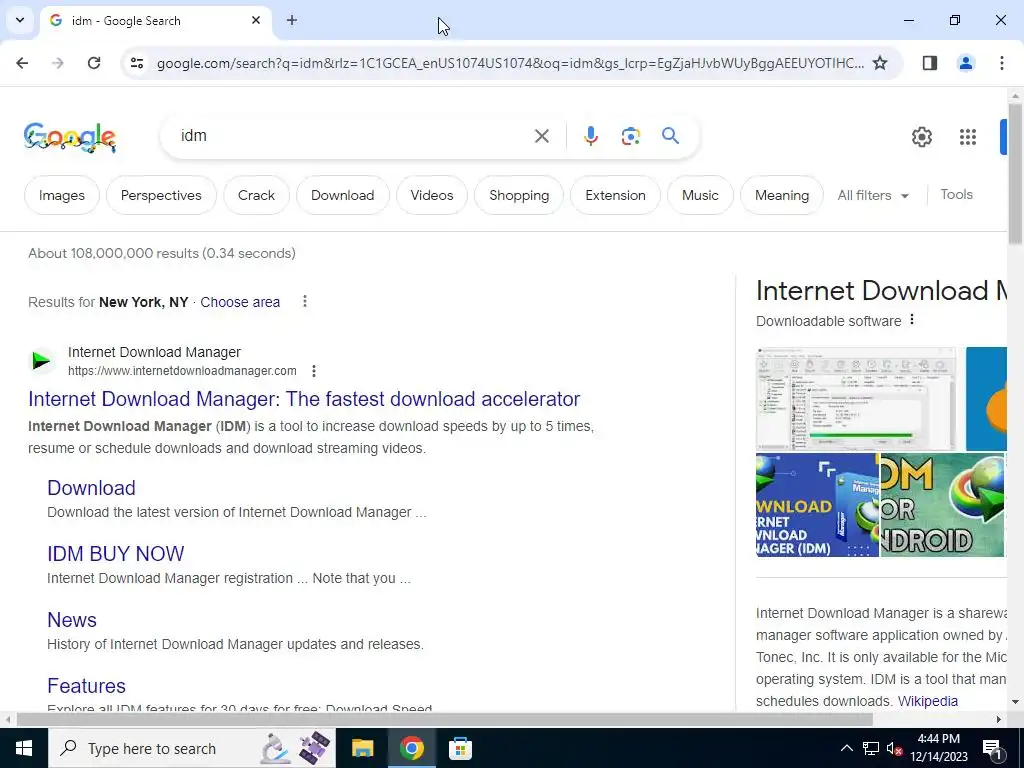
Task: Filter results by Videos
Action: (432, 195)
